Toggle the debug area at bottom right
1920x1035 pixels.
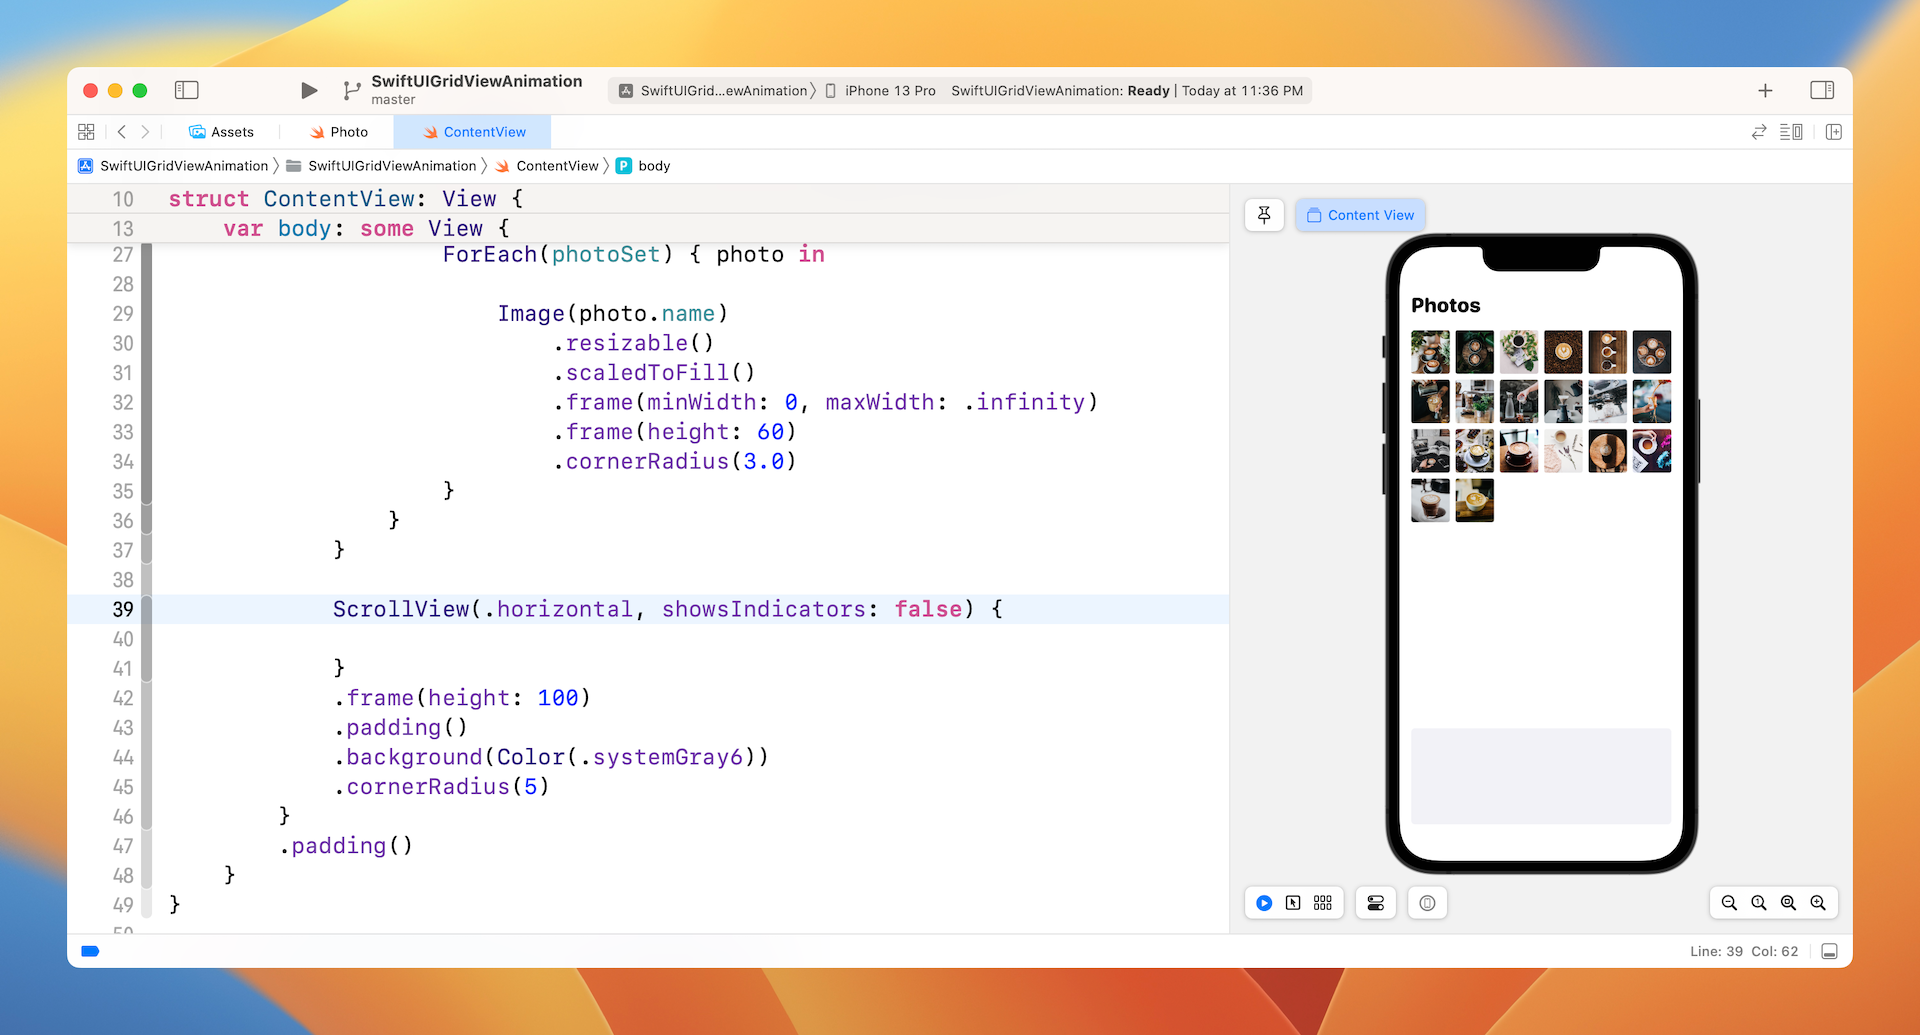(x=1829, y=951)
